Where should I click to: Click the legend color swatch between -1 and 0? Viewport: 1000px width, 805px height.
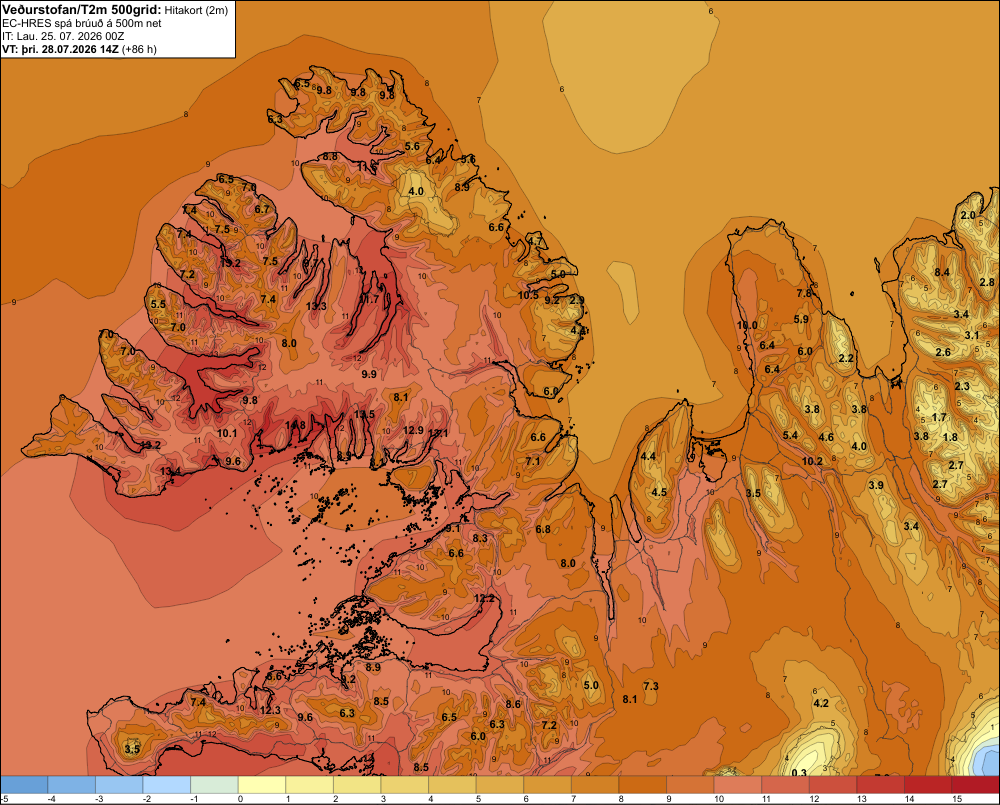(x=214, y=784)
